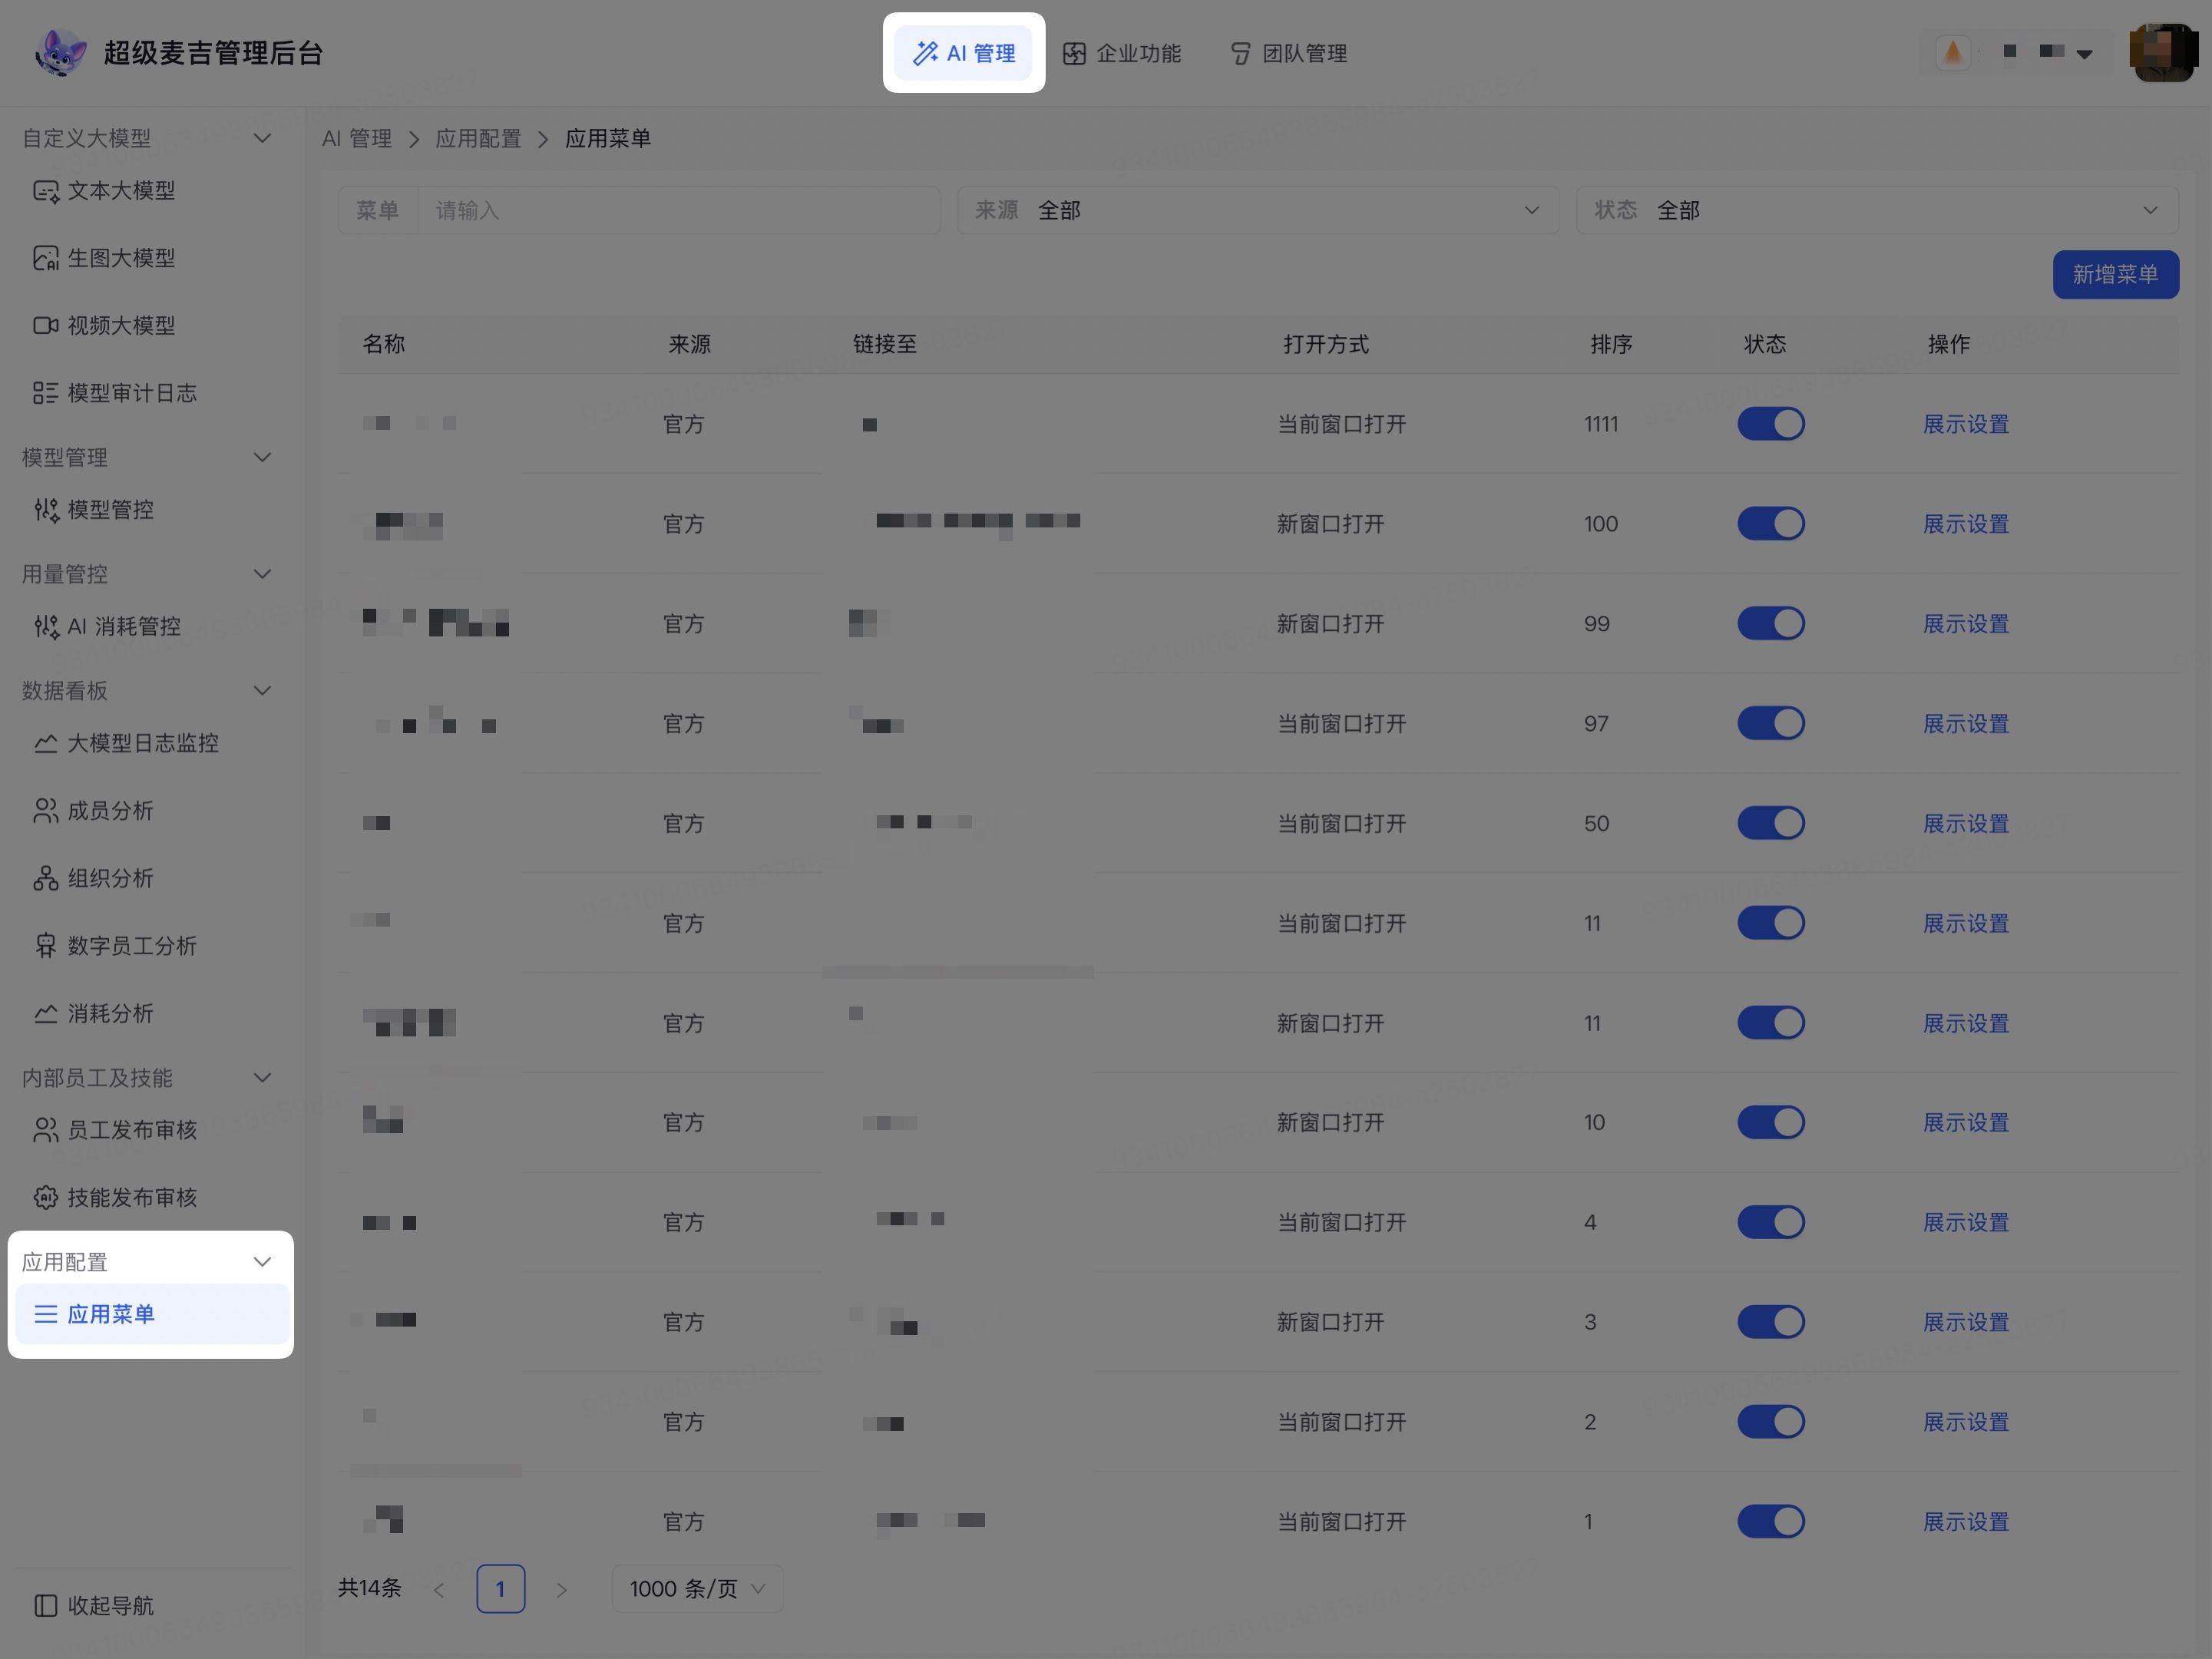Click the 菜单 search input field
The width and height of the screenshot is (2212, 1659).
pos(679,210)
